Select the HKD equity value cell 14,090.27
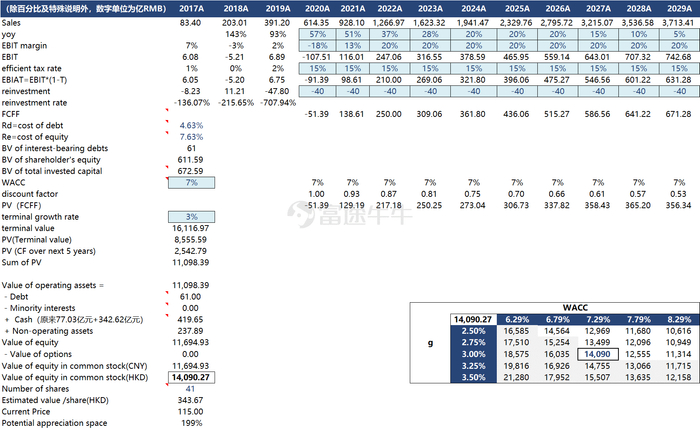Screen dimensions: 700x429 192,377
